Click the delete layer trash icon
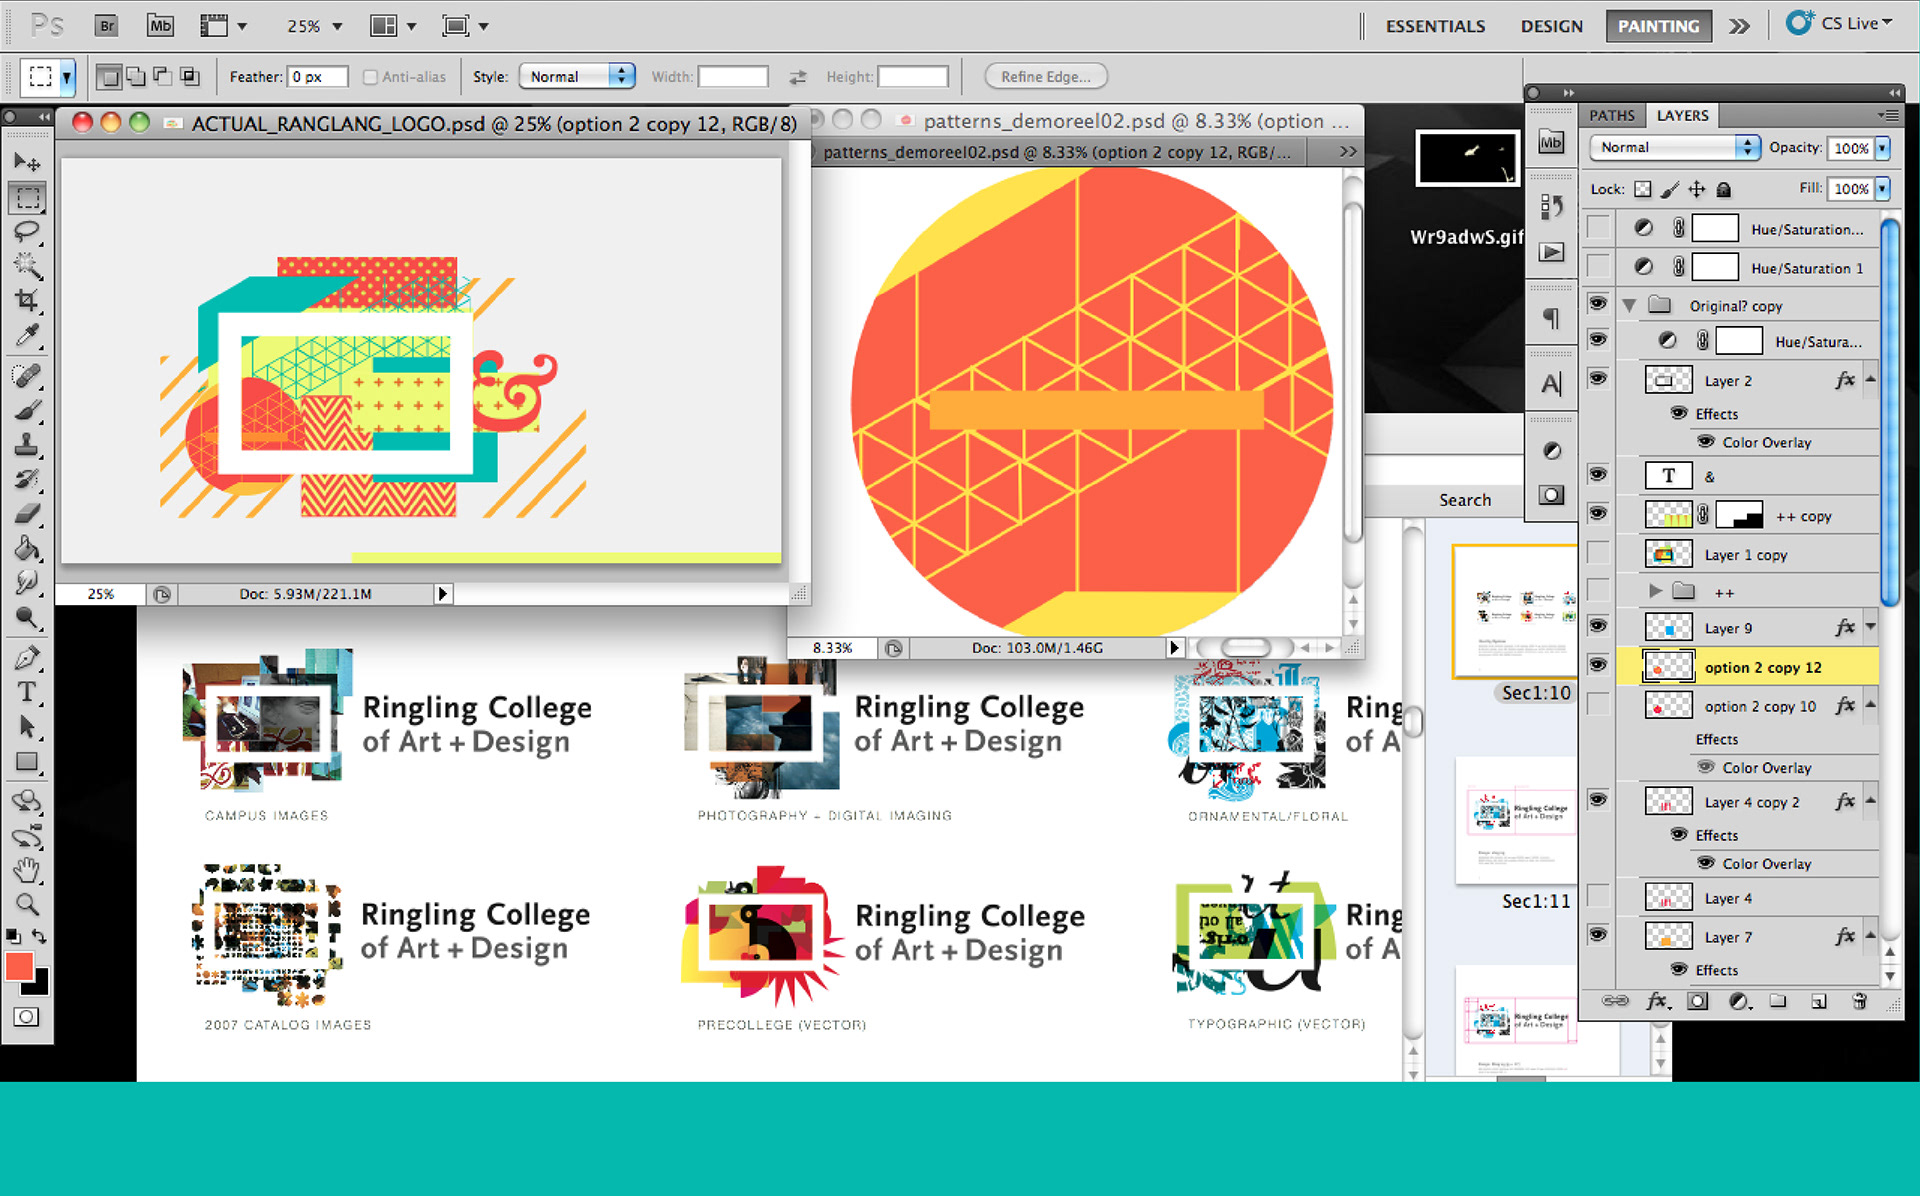1920x1196 pixels. [x=1859, y=1001]
